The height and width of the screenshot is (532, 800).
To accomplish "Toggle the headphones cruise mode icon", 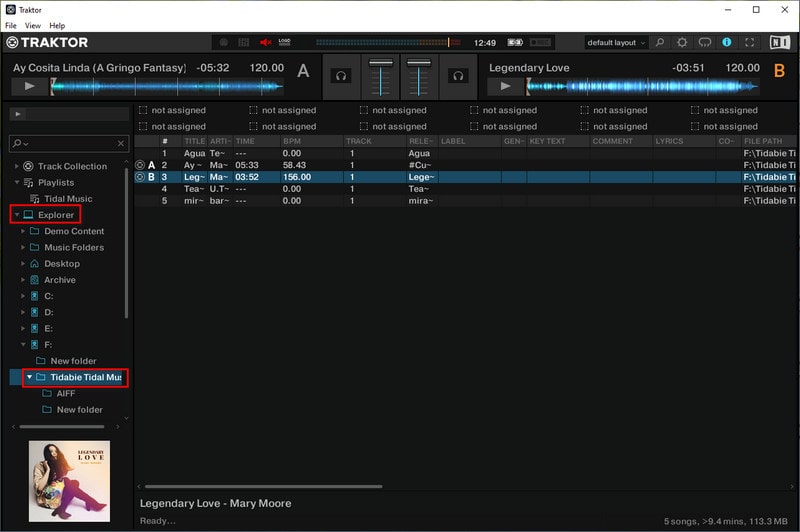I will [705, 42].
